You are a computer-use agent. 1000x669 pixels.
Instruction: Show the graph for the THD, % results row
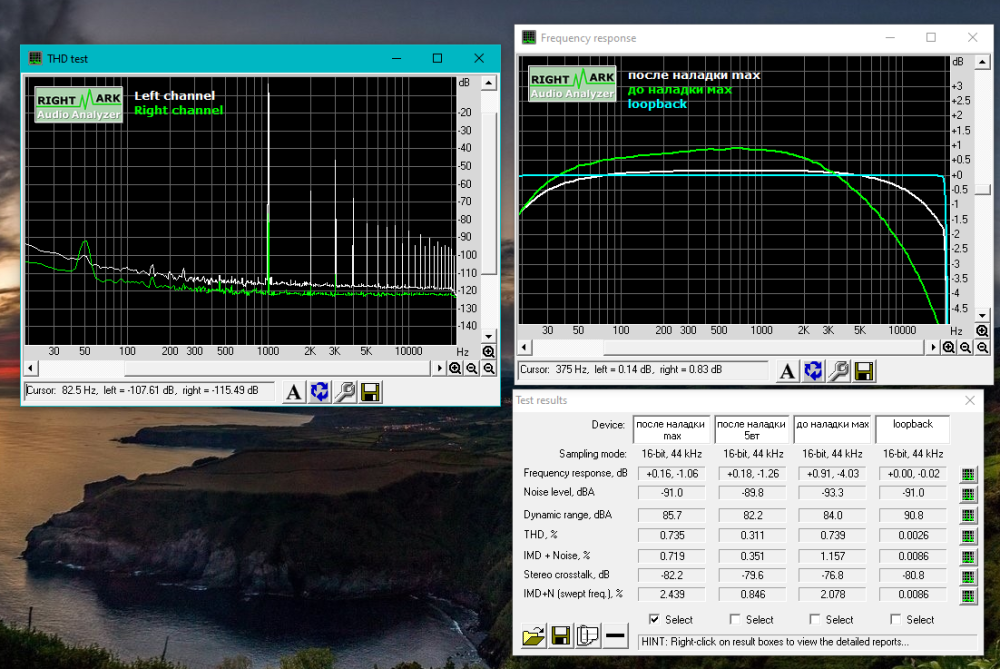967,536
